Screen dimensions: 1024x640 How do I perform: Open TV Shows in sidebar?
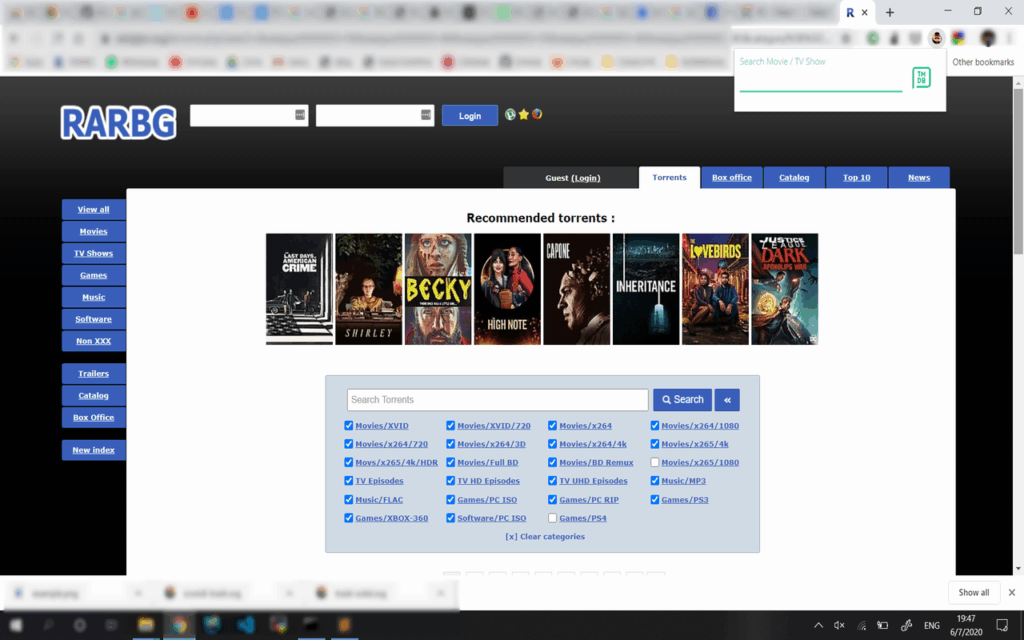click(x=93, y=253)
